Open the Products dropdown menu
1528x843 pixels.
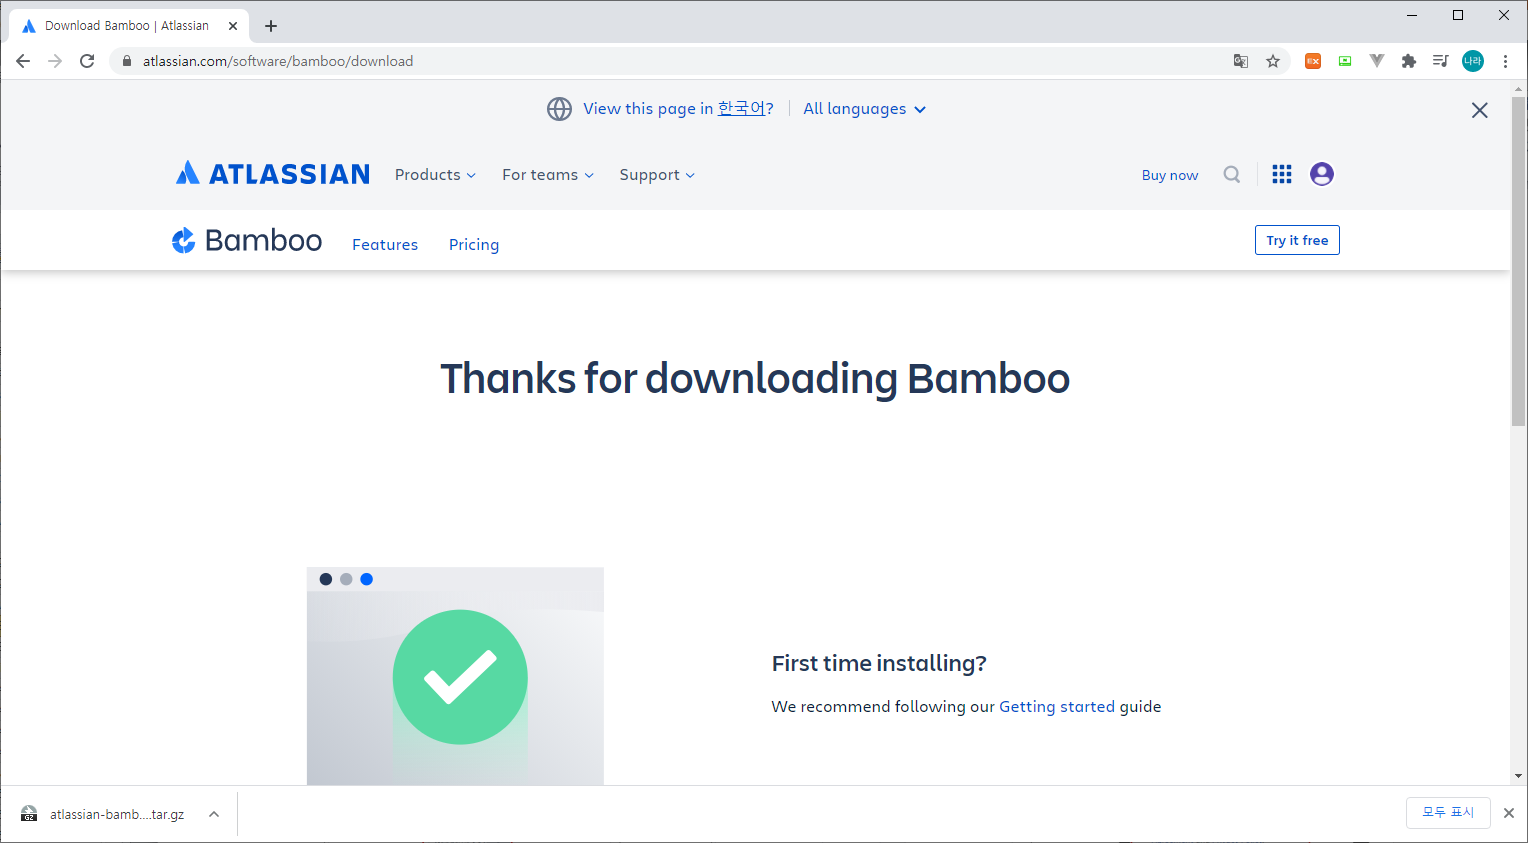coord(435,174)
